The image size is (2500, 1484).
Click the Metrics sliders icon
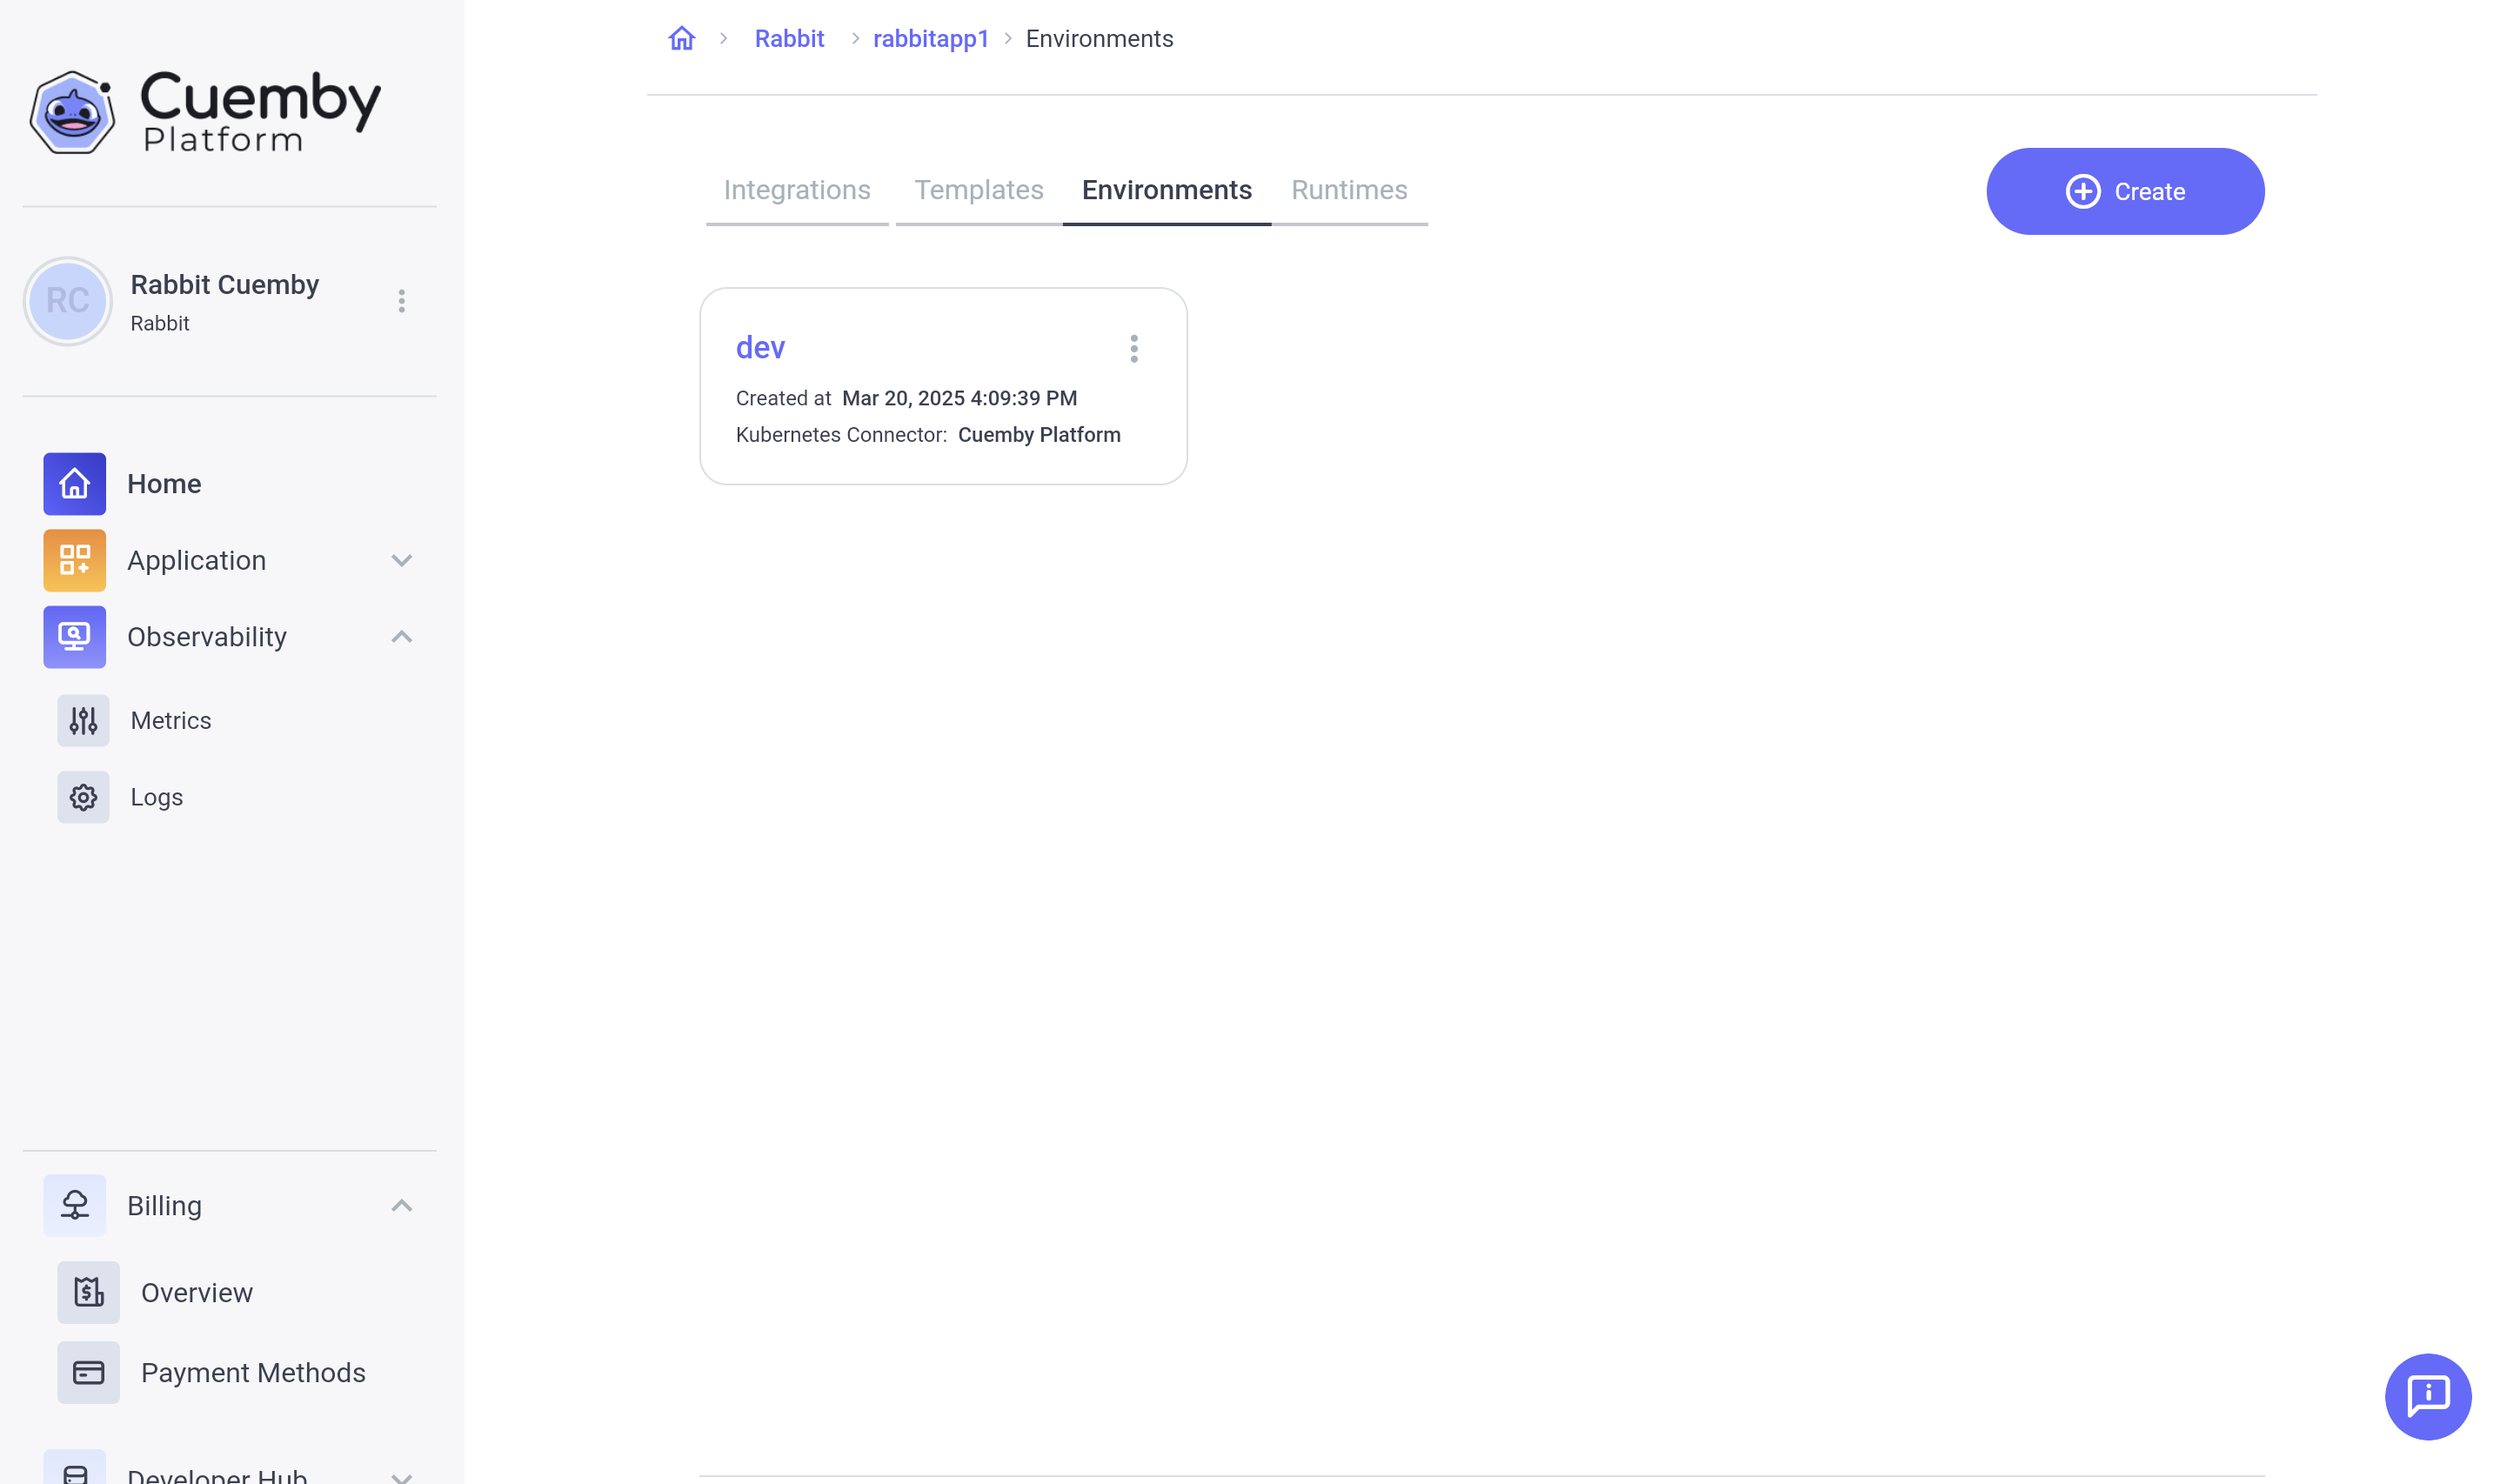[83, 720]
